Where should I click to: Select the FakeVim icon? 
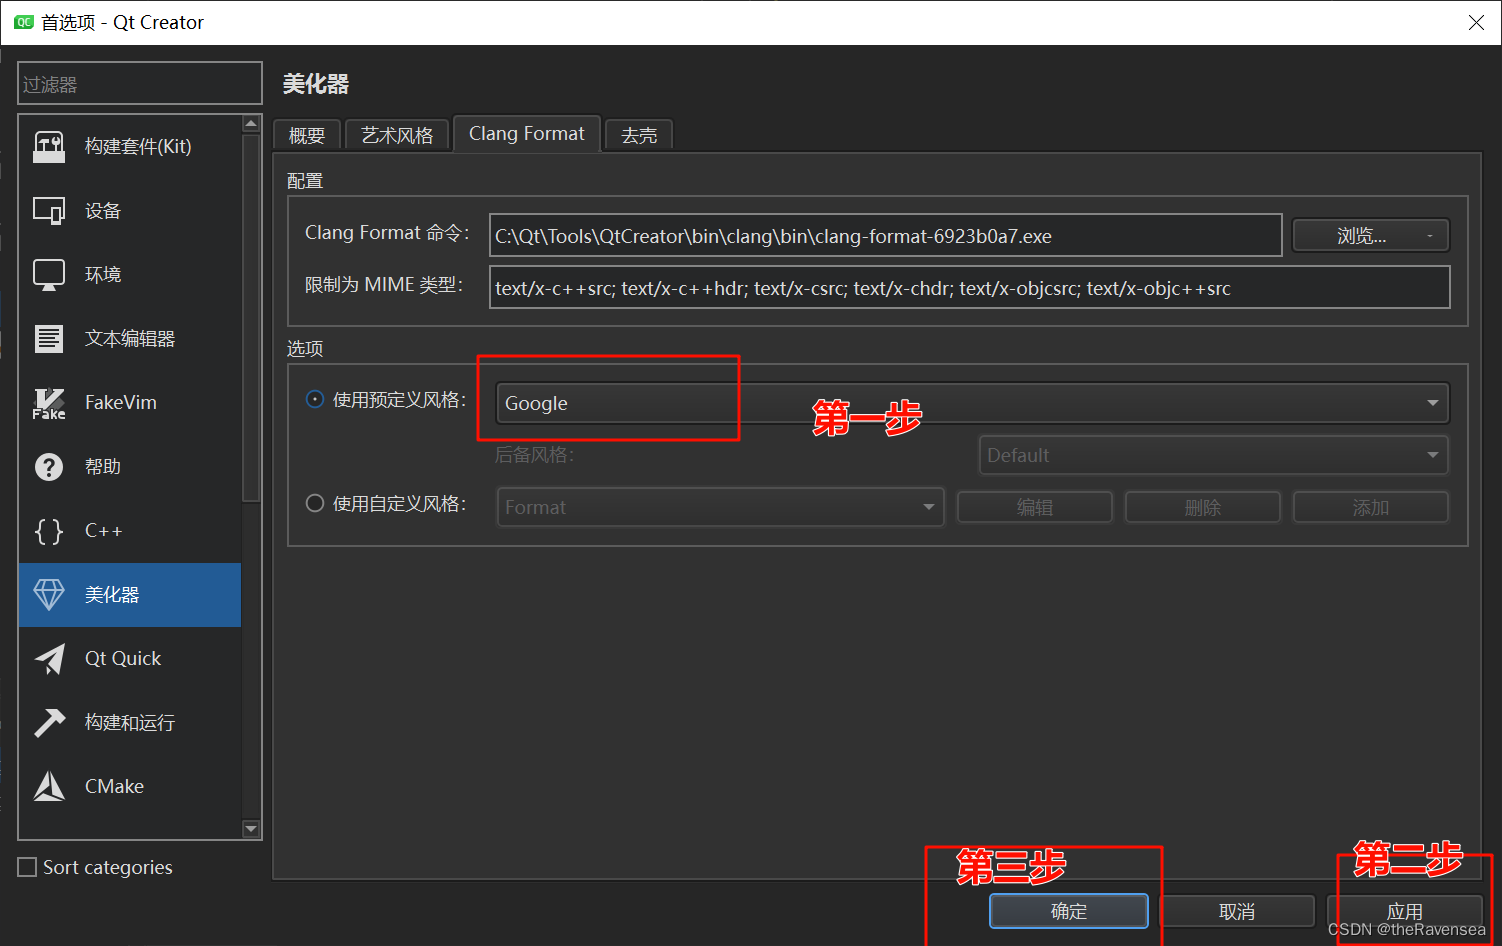point(49,403)
